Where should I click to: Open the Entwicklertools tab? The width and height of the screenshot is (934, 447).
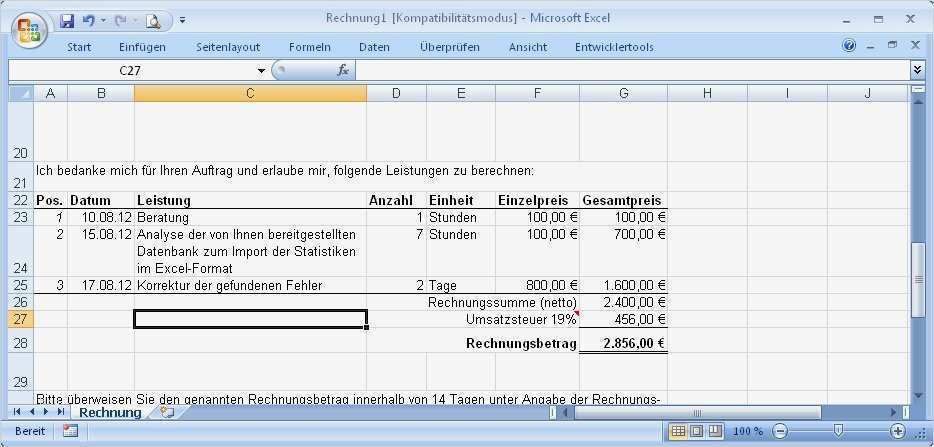[614, 47]
